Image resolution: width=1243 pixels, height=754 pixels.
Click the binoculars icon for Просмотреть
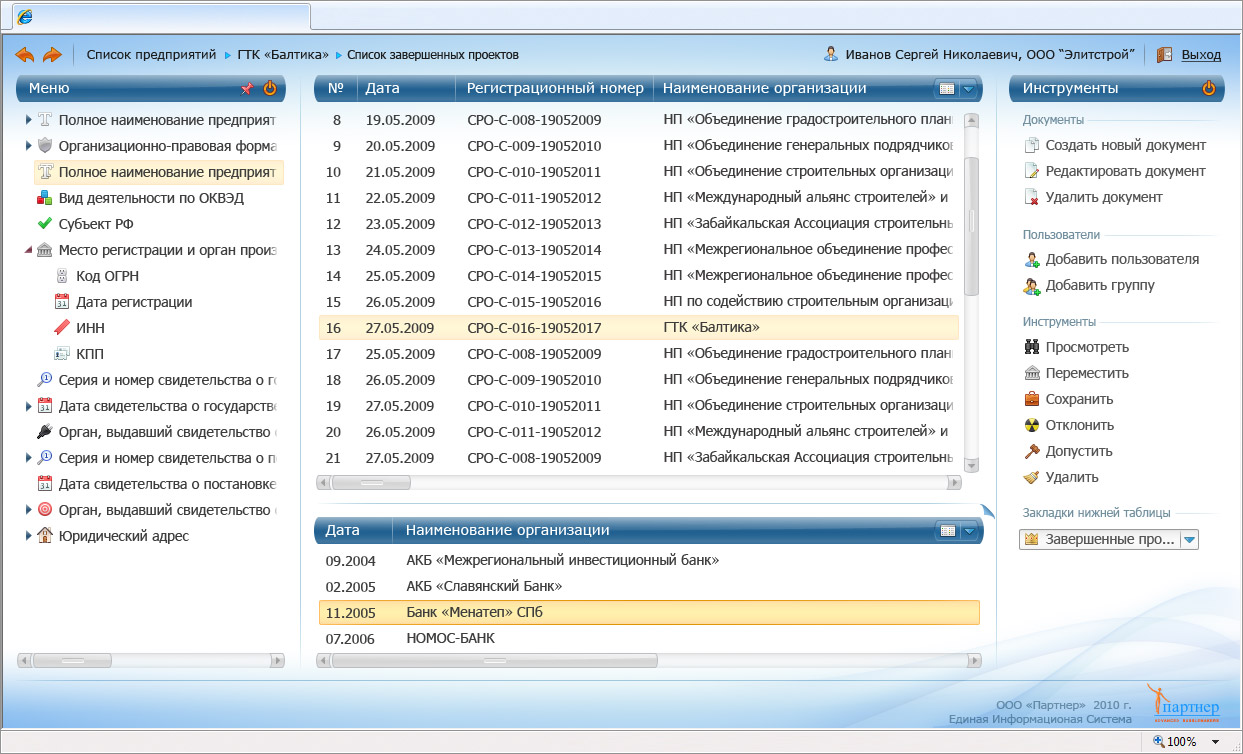pos(1032,348)
